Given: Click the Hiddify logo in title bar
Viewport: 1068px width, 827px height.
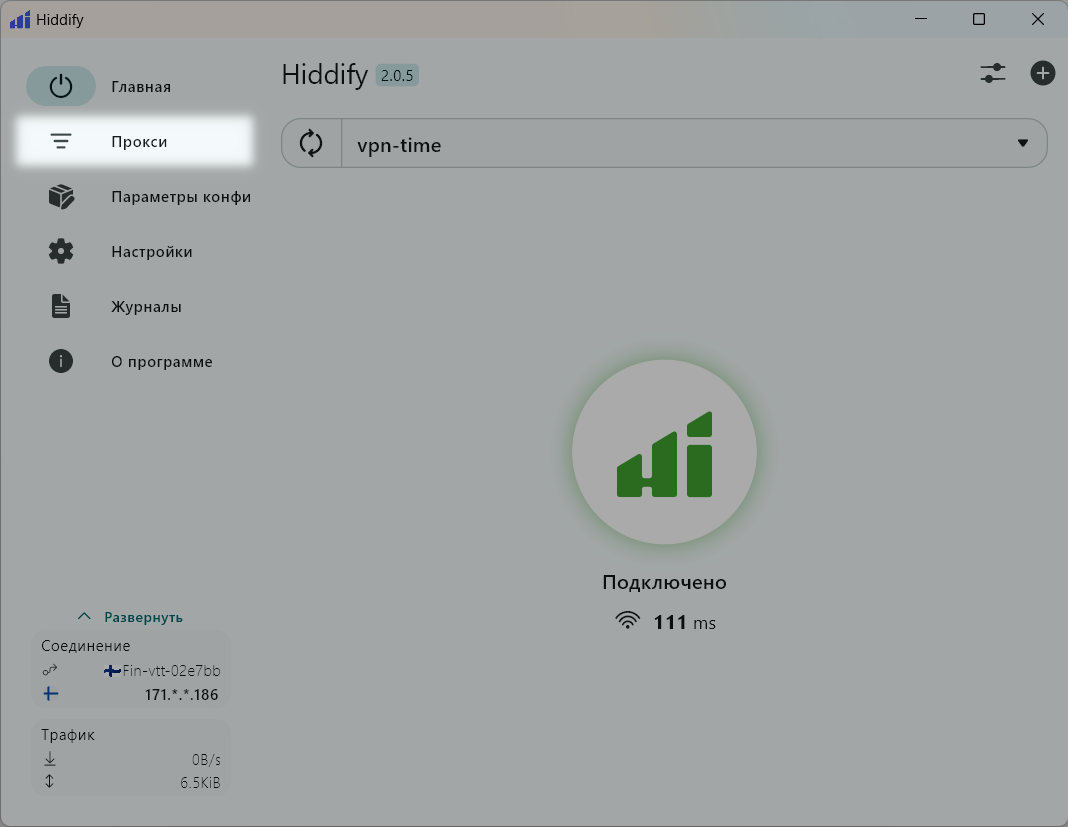Looking at the screenshot, I should (x=20, y=20).
